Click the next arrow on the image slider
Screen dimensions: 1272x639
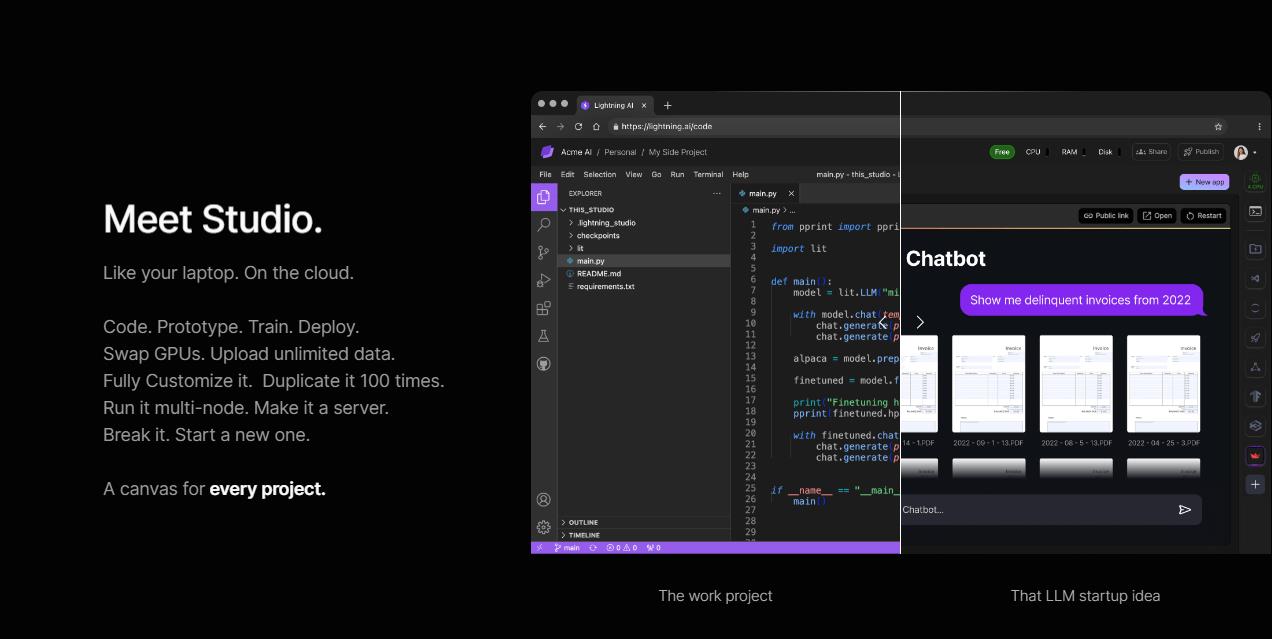click(920, 322)
